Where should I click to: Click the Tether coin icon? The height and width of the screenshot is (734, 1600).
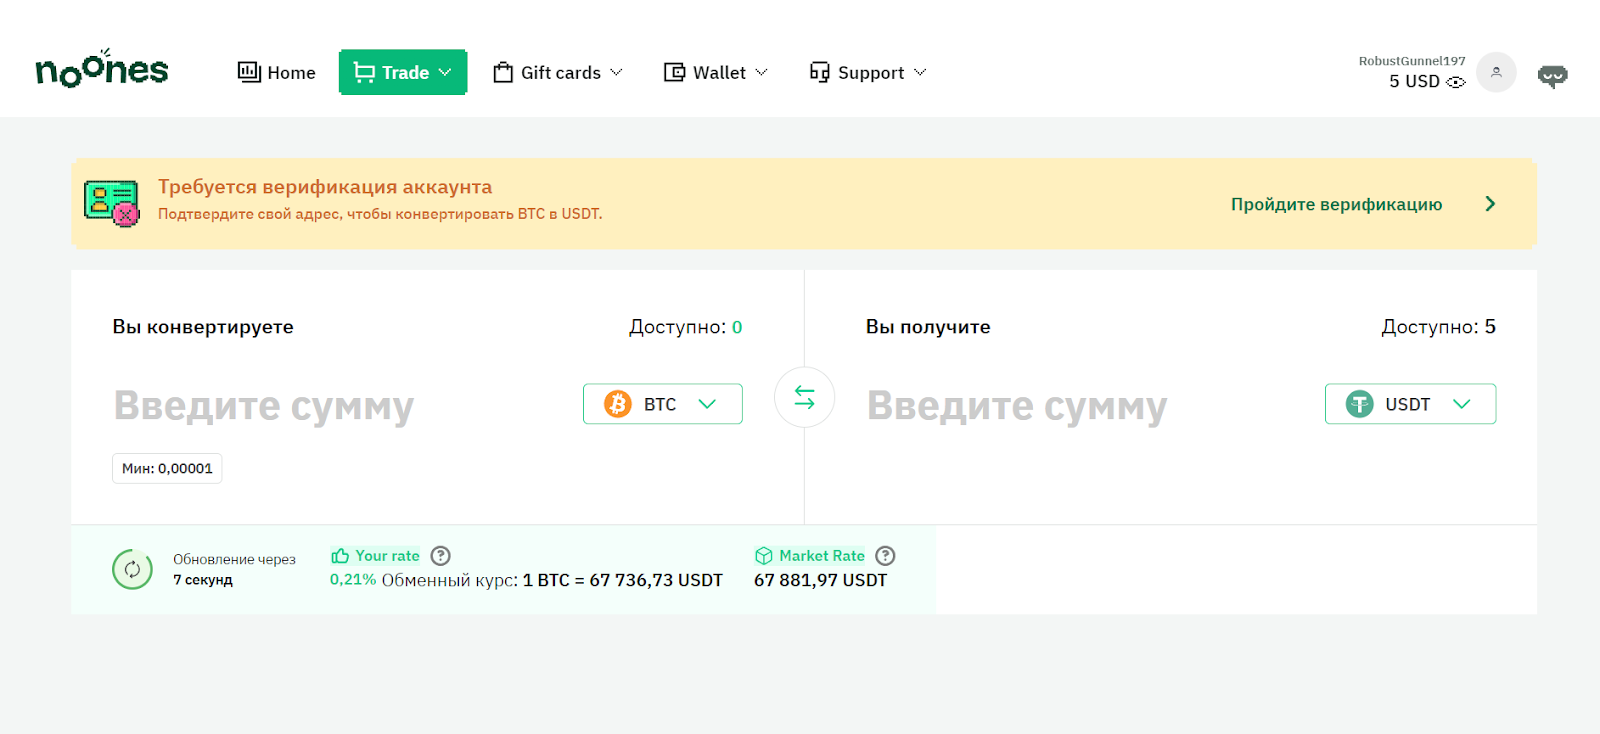1359,404
